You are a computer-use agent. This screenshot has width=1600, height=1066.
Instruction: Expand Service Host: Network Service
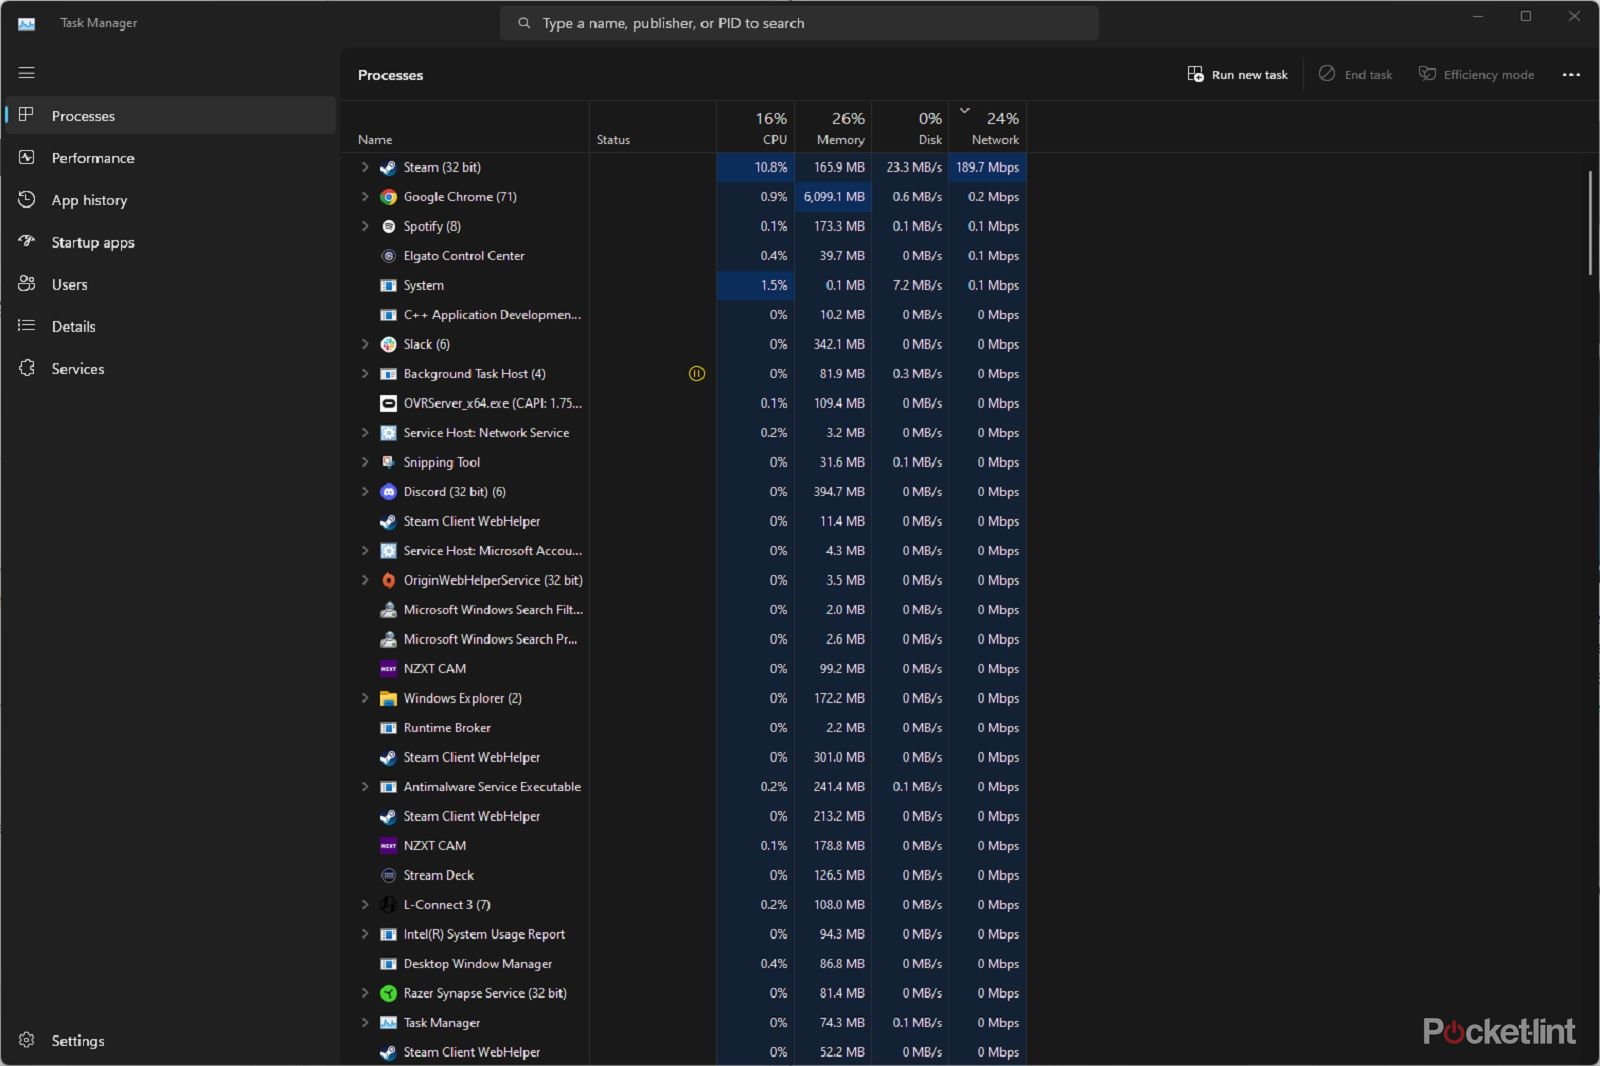tap(365, 433)
